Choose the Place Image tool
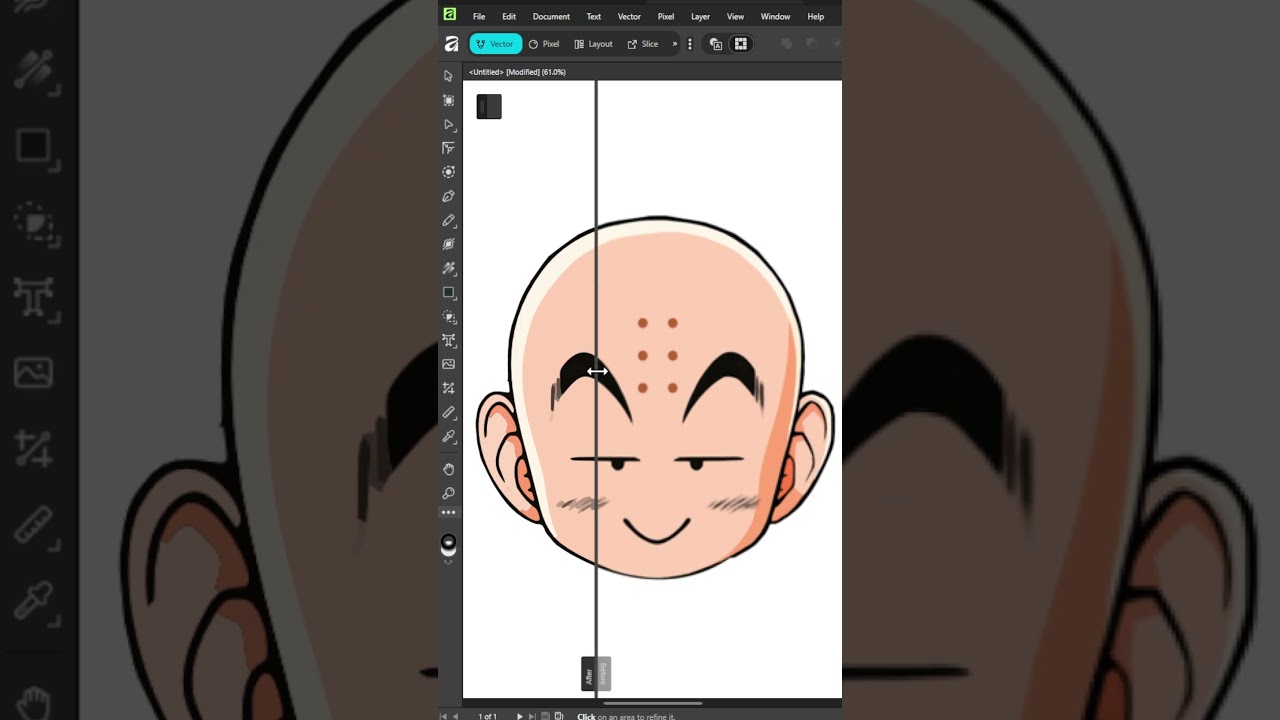Viewport: 1280px width, 720px height. point(448,364)
